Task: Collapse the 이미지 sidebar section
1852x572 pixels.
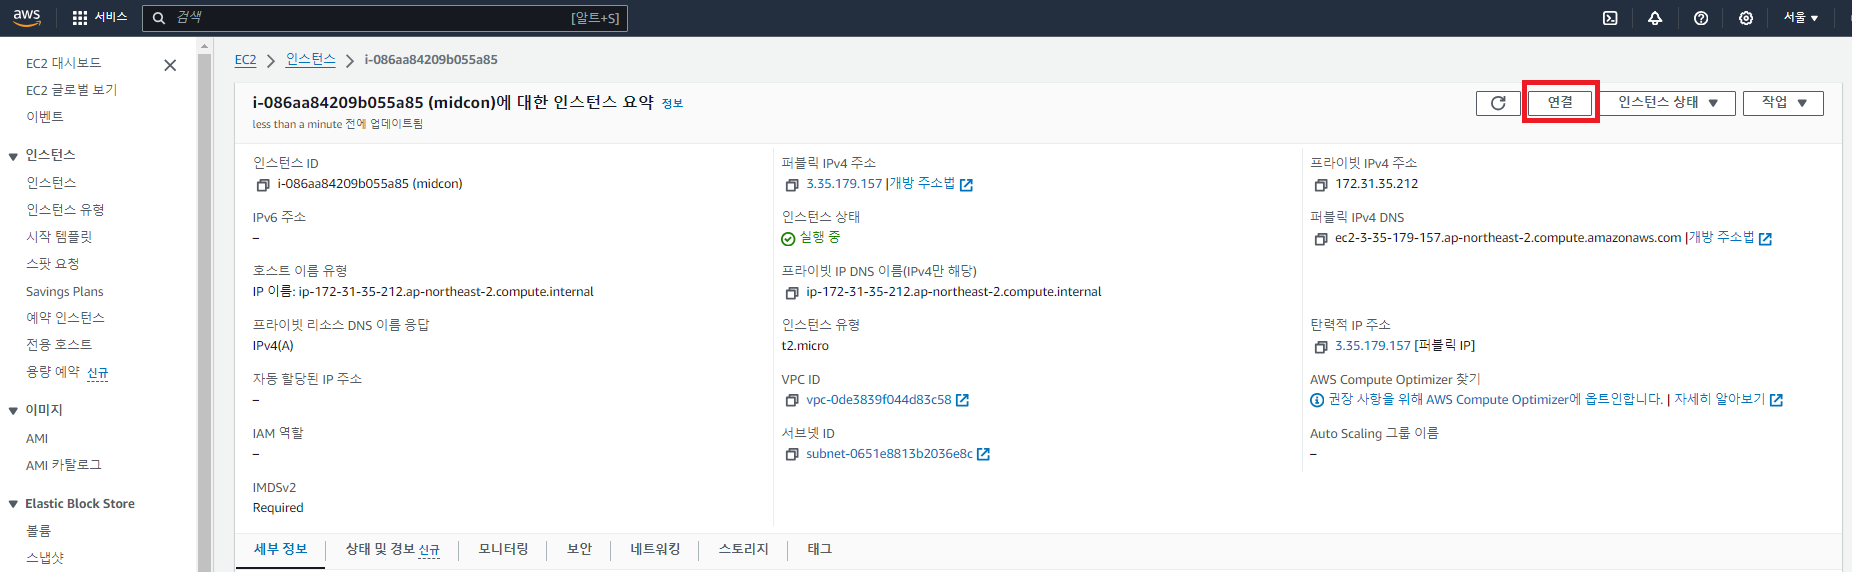Action: point(13,411)
